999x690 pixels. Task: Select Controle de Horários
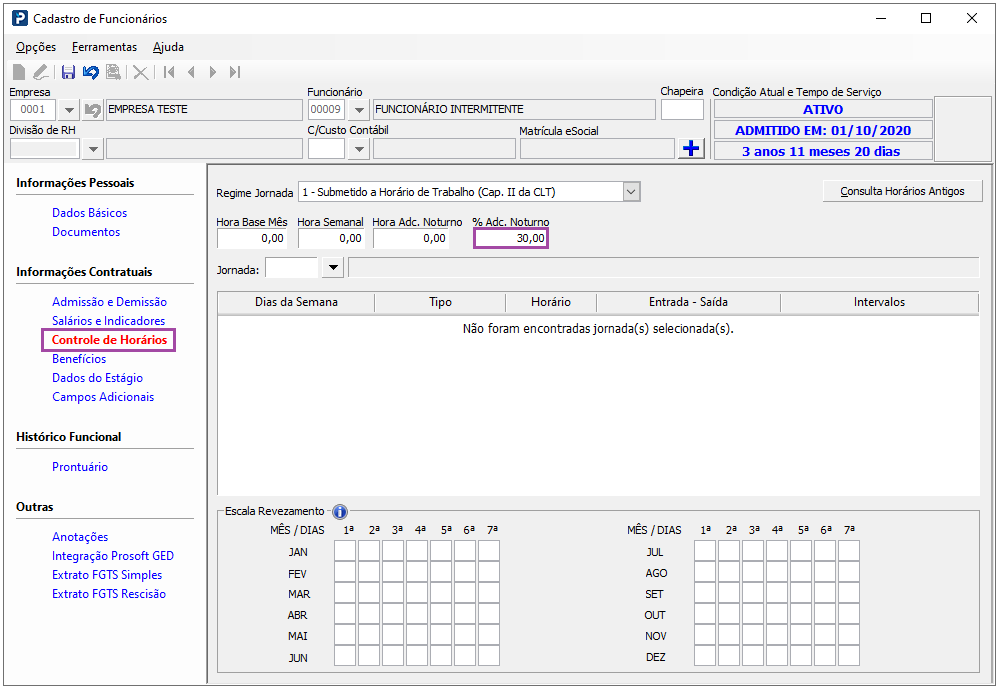(x=109, y=340)
